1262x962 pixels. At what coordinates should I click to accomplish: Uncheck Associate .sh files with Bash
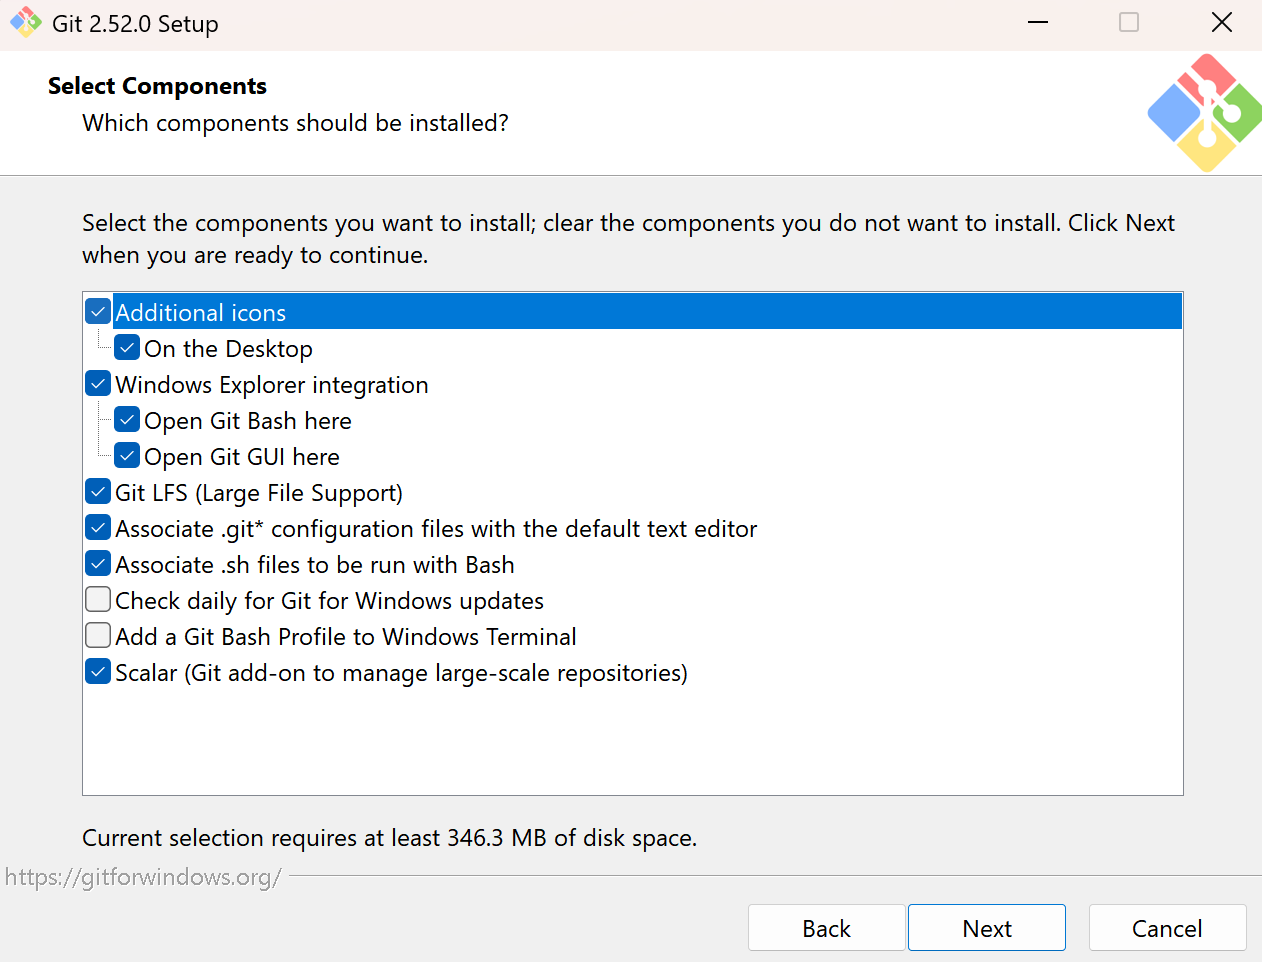click(x=98, y=564)
